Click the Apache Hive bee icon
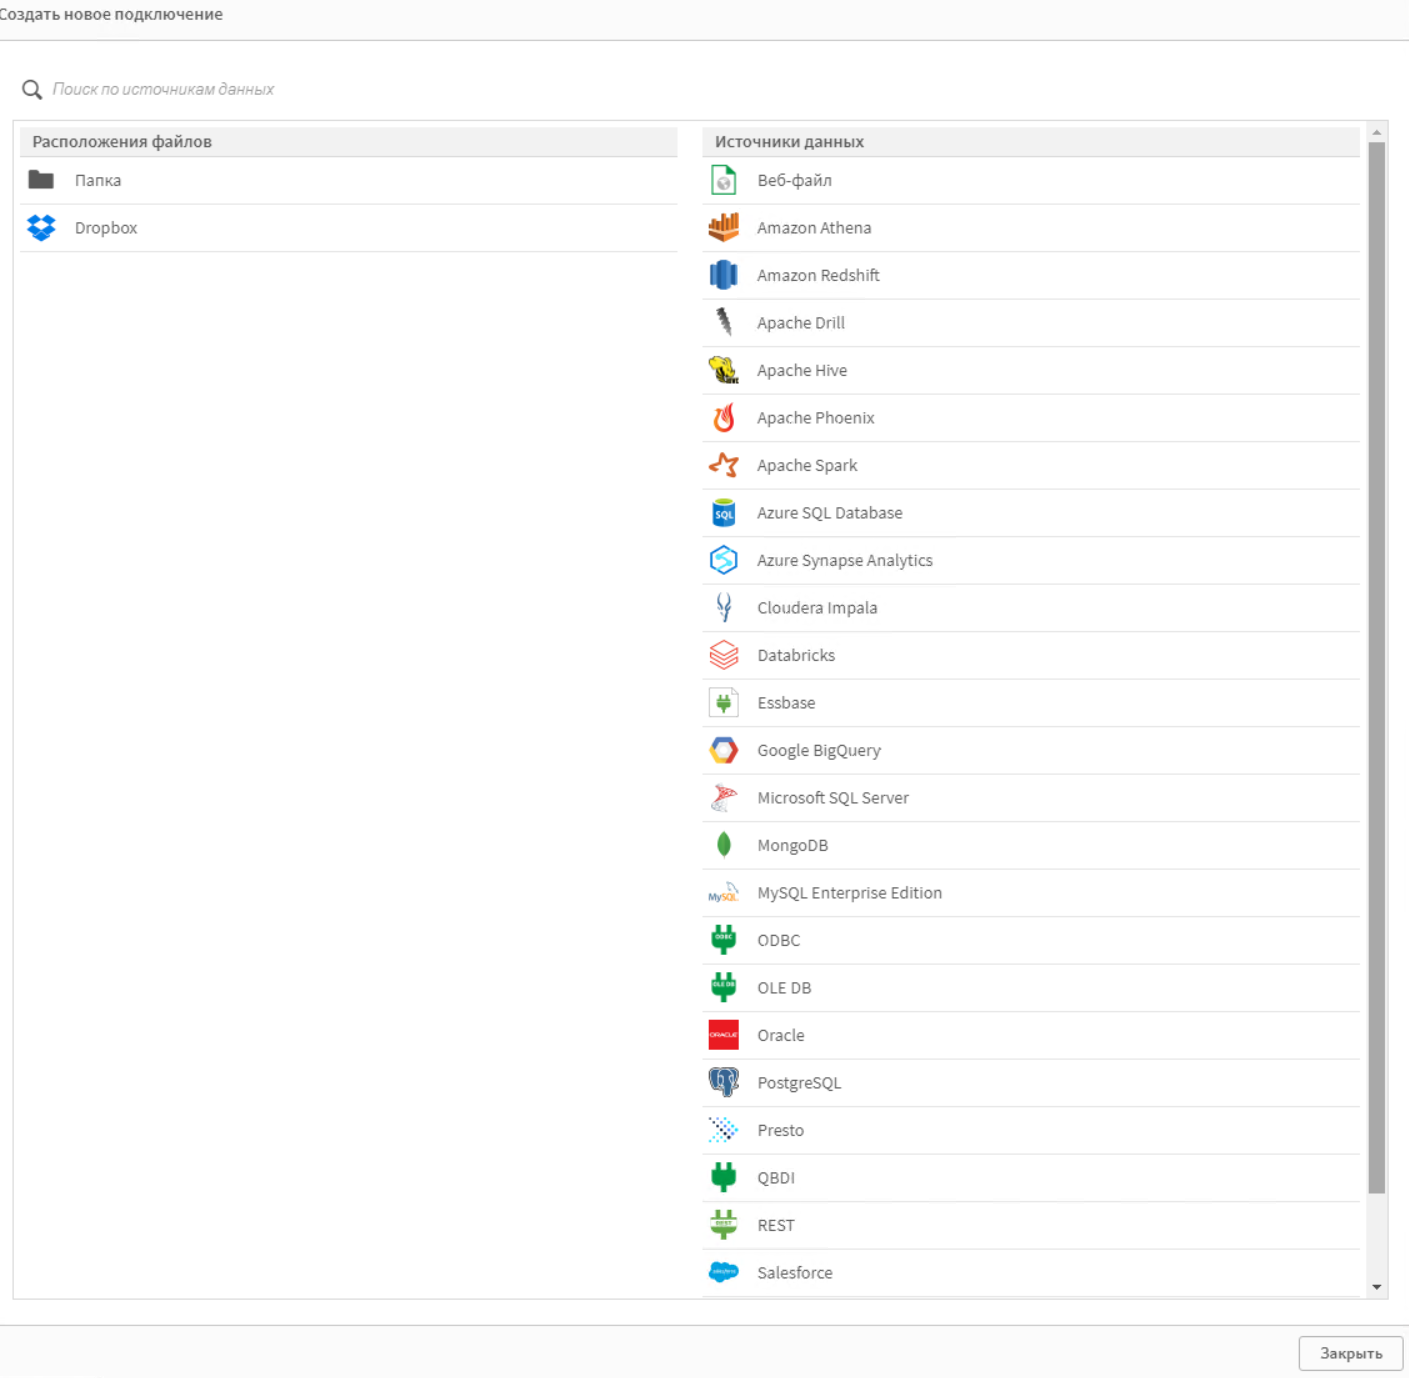 [723, 370]
